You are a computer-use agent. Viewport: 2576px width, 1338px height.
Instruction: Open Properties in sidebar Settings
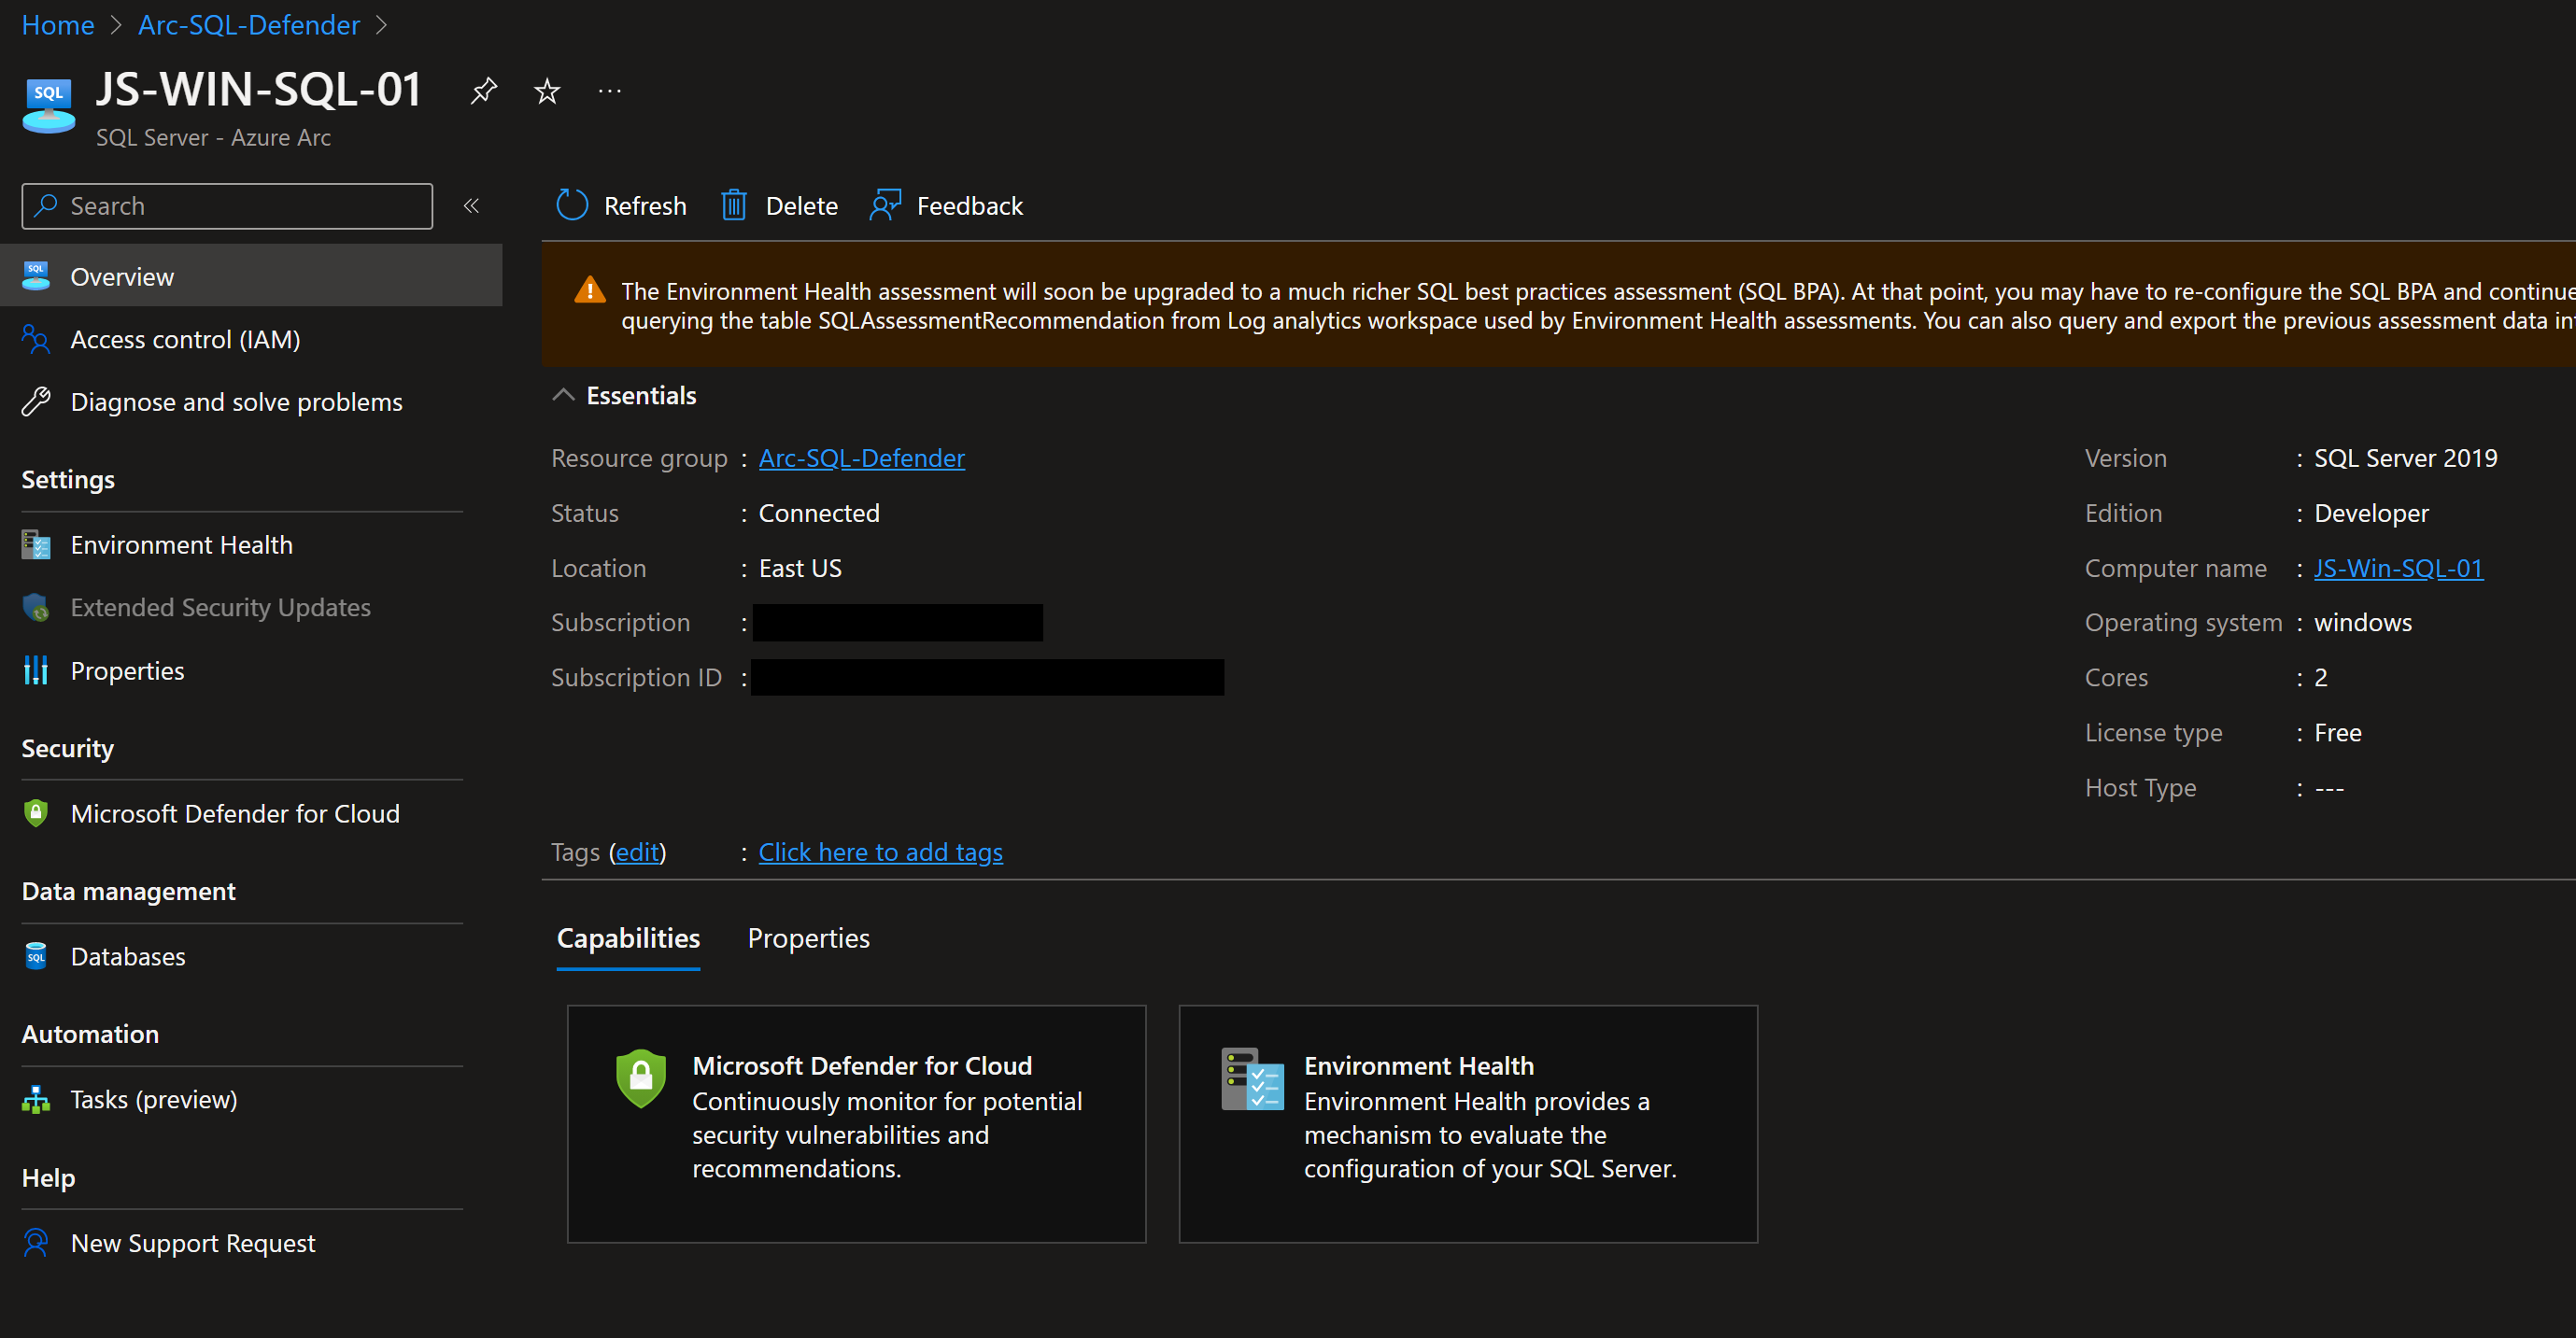[127, 670]
